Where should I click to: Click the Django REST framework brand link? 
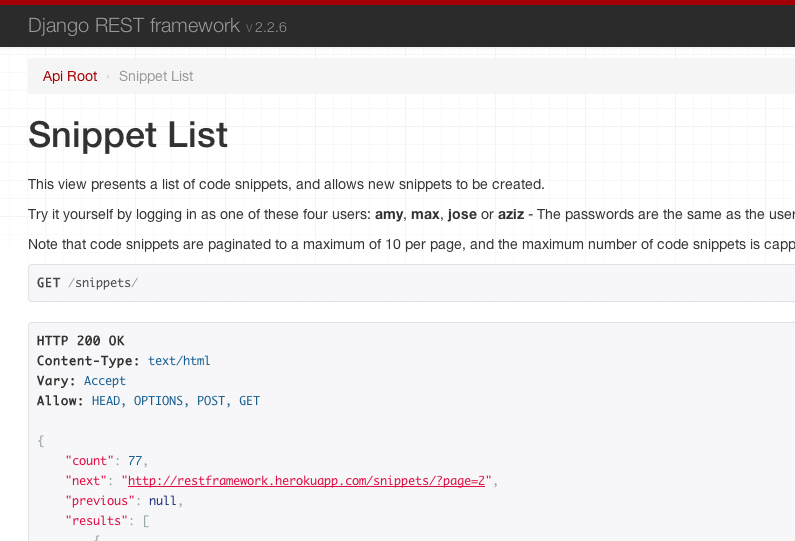click(x=134, y=26)
